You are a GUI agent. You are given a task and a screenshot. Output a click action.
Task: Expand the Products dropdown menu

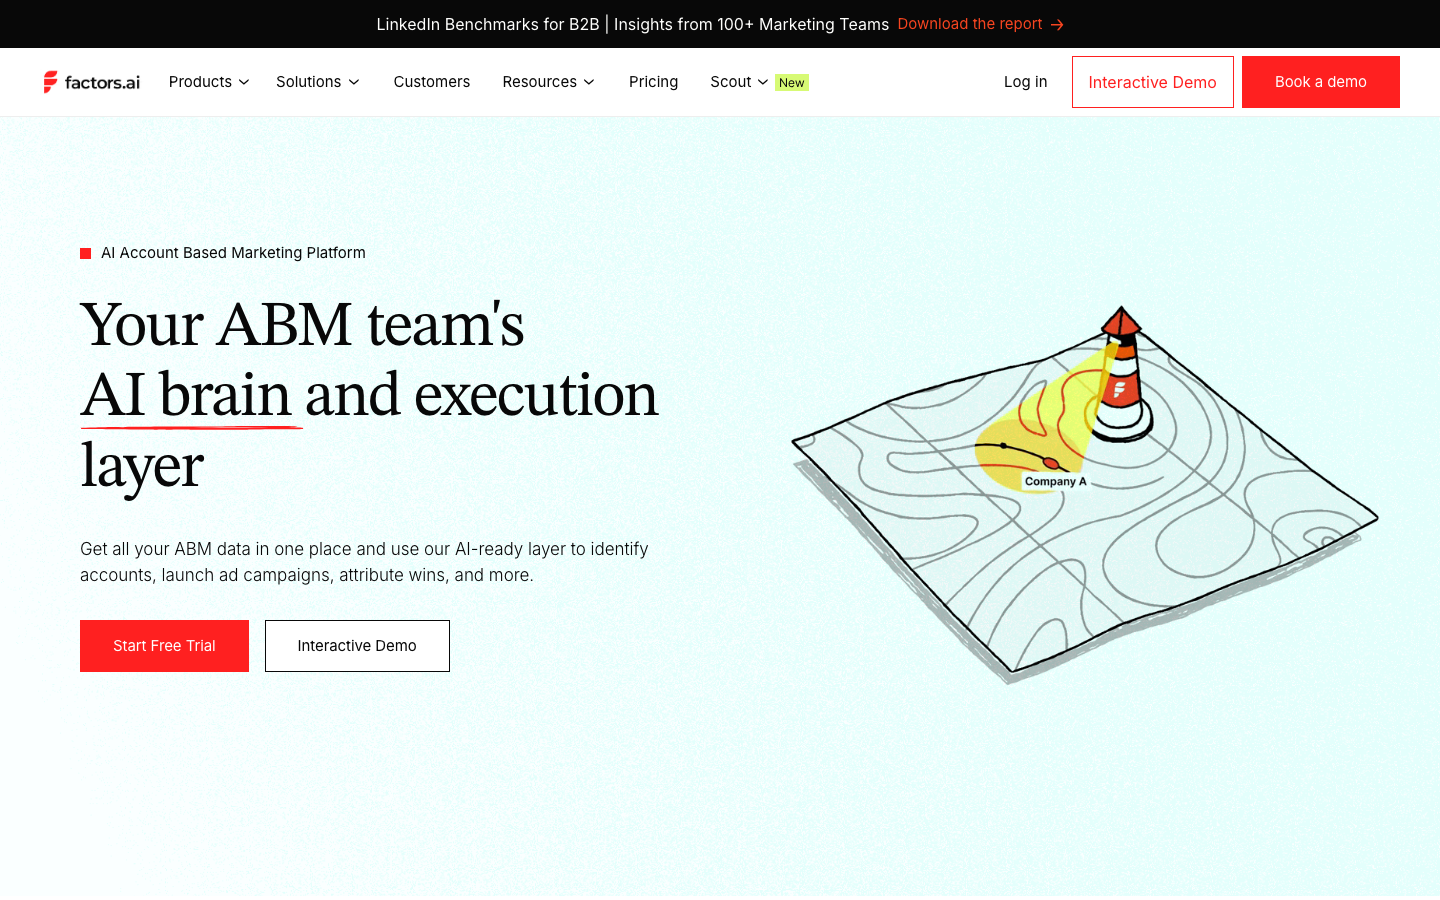[x=209, y=82]
